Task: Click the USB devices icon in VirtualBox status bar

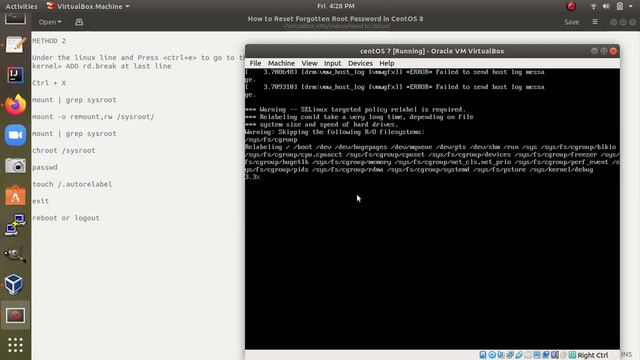Action: click(519, 355)
